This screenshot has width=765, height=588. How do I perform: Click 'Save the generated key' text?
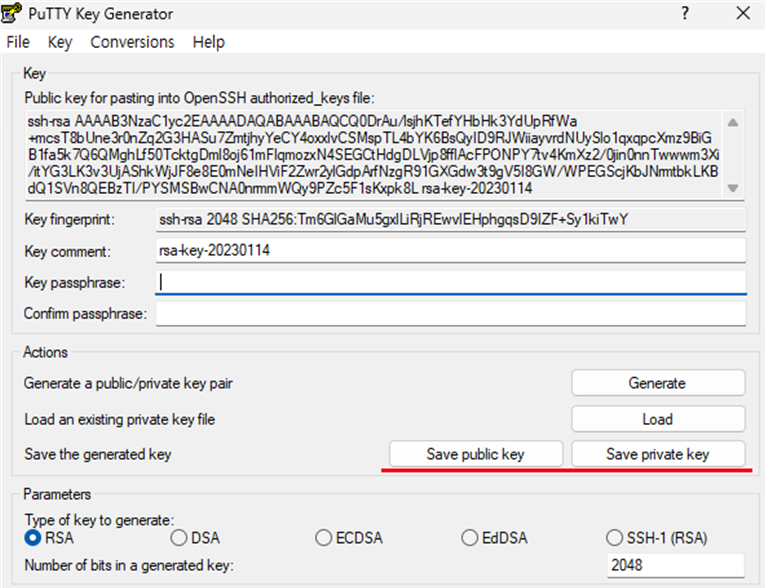[x=98, y=454]
